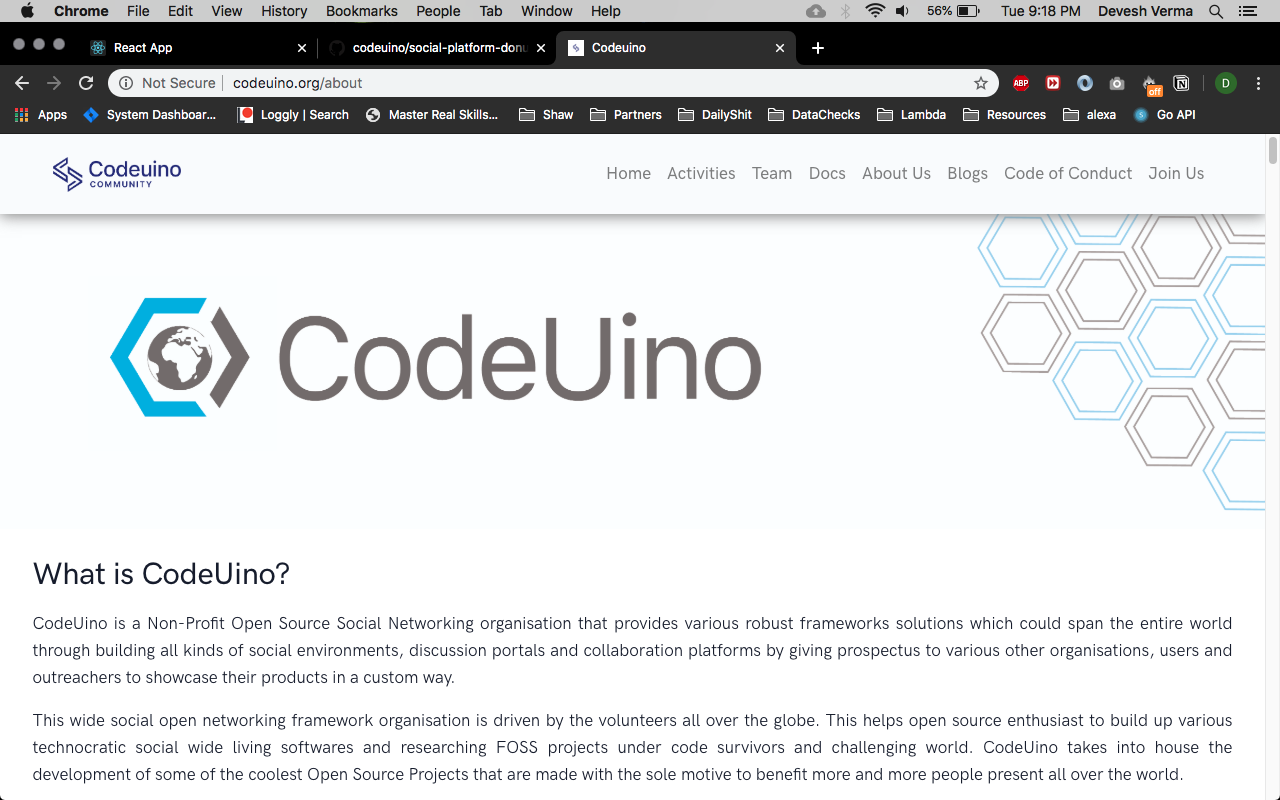The image size is (1280, 800).
Task: Open the Notification Center list icon
Action: click(1247, 11)
